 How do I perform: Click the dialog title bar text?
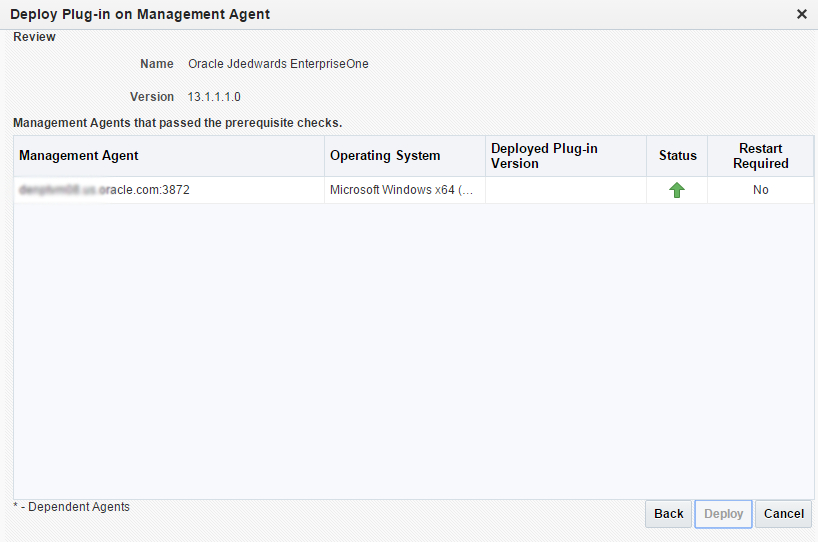[140, 14]
